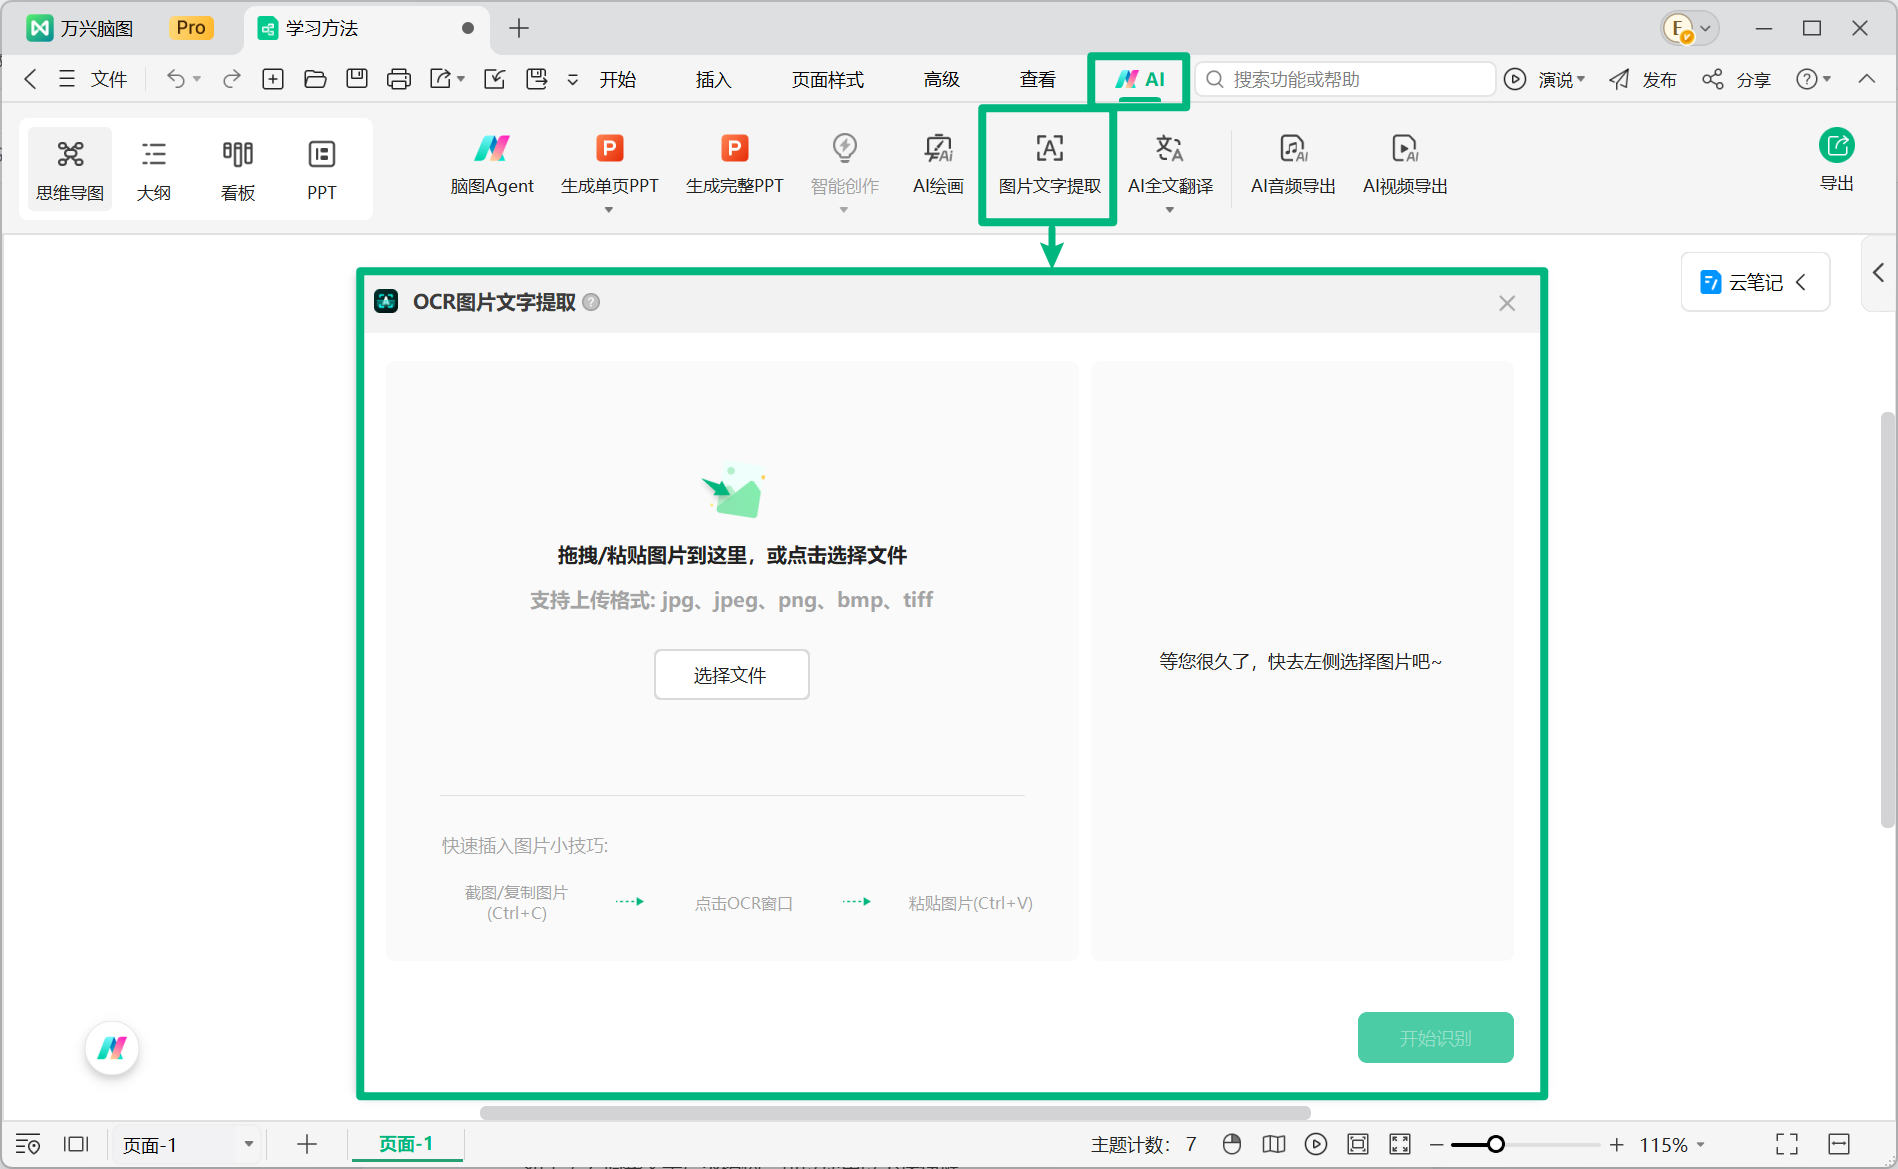Viewport: 1898px width, 1169px height.
Task: Collapse the ribbon with the up chevron
Action: (x=1867, y=79)
